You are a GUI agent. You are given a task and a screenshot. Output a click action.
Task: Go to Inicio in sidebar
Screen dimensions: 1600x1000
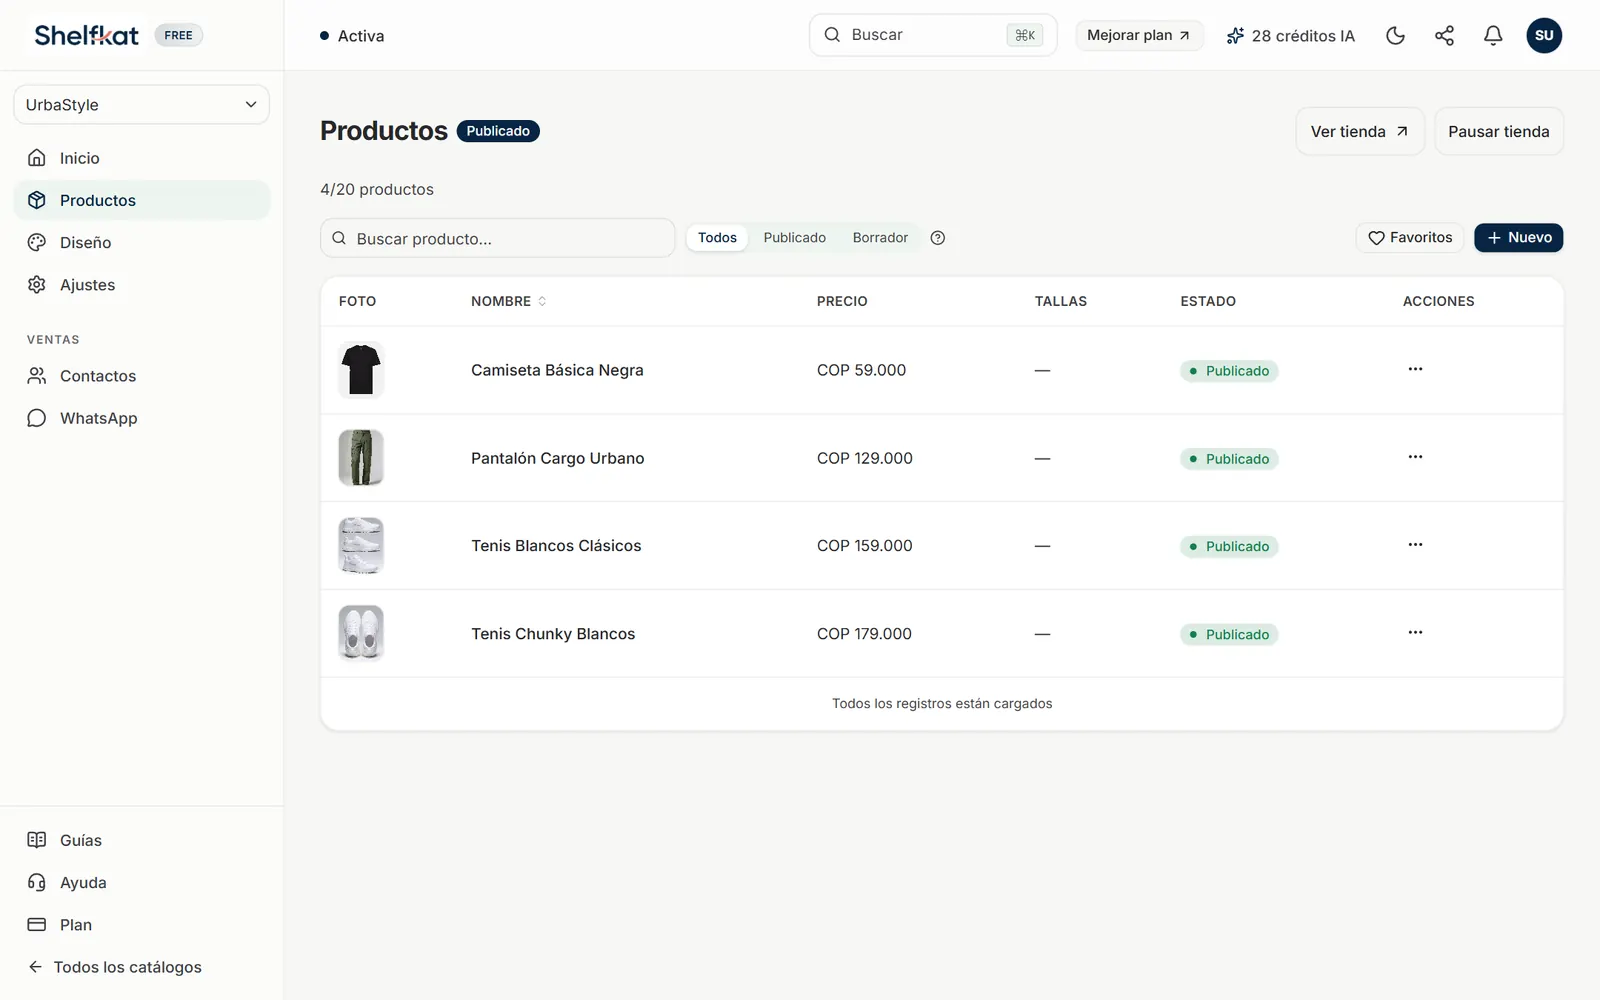pos(142,158)
